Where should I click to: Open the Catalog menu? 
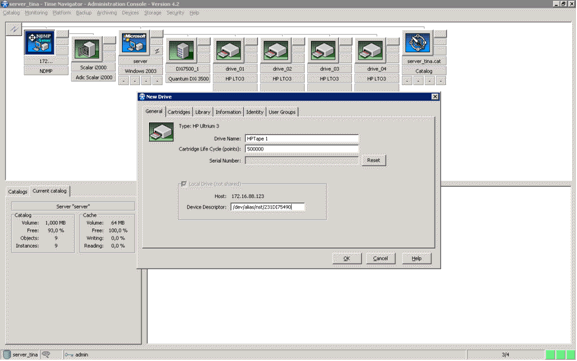(11, 13)
